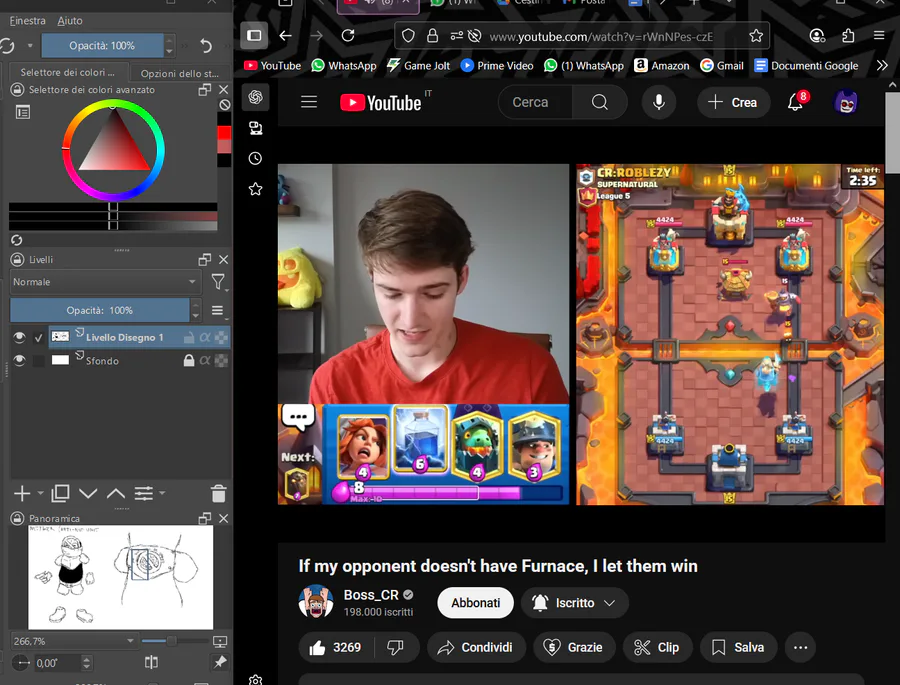Viewport: 900px width, 685px height.
Task: Like the video with 3269 likes
Action: 336,648
